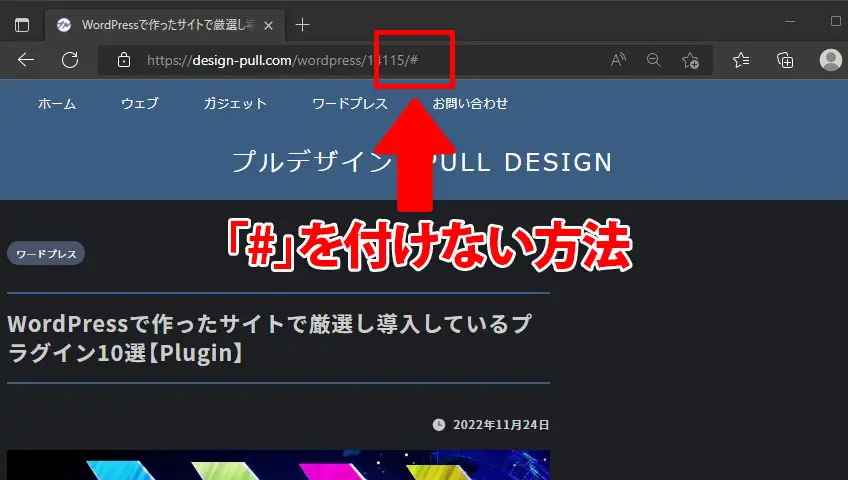Open the Favorites list
Viewport: 848px width, 480px height.
click(x=741, y=59)
